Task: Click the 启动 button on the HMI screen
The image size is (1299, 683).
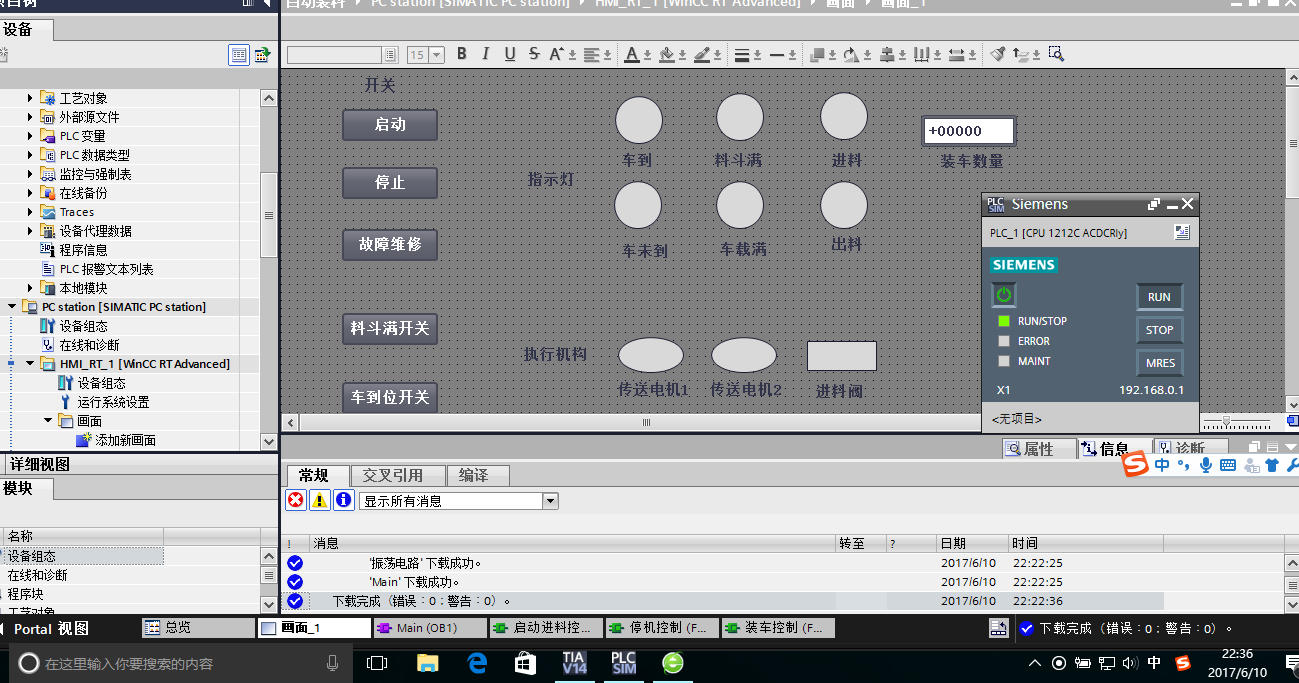Action: click(x=390, y=125)
